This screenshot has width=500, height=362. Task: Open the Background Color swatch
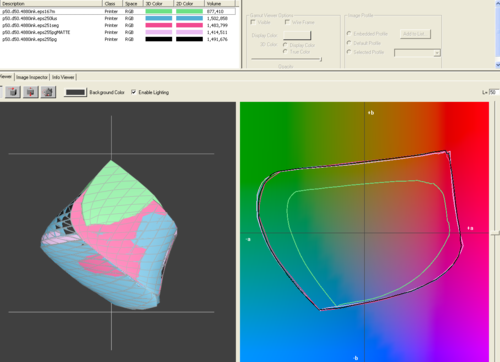coord(75,92)
